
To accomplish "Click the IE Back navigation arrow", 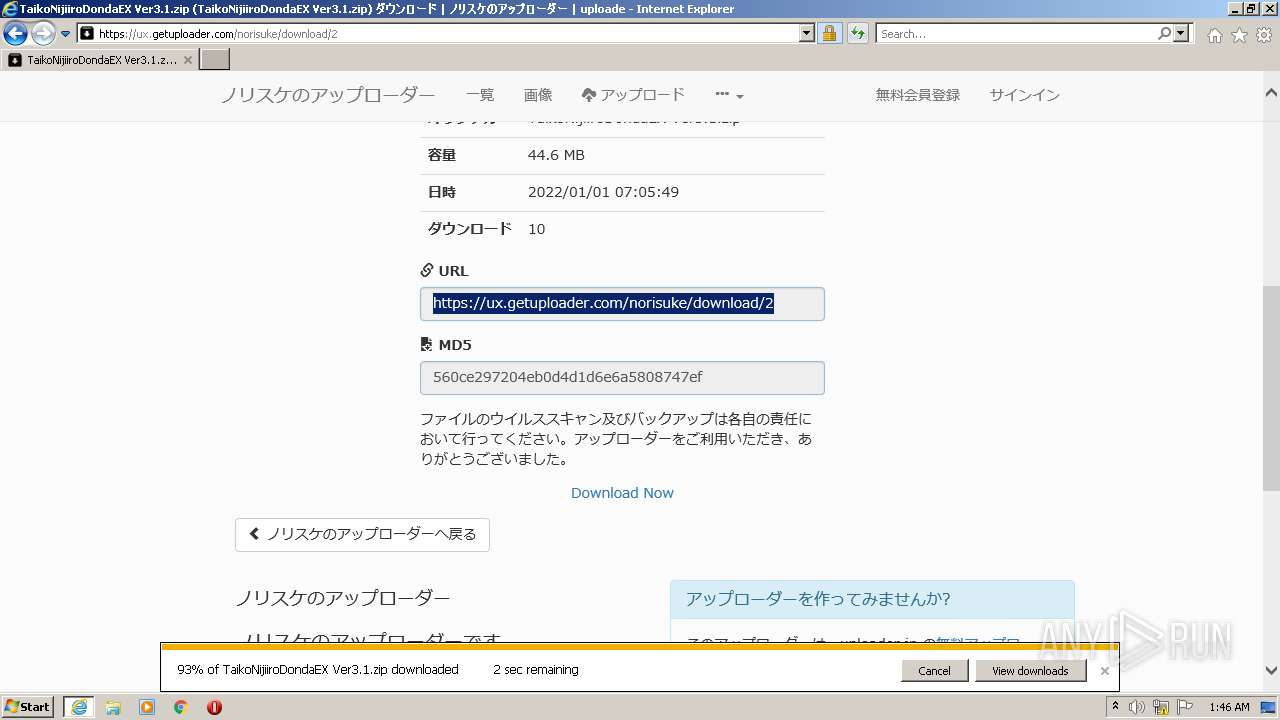I will [x=16, y=33].
